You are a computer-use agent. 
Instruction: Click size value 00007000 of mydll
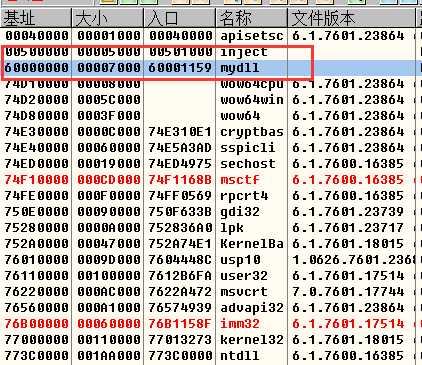[109, 68]
